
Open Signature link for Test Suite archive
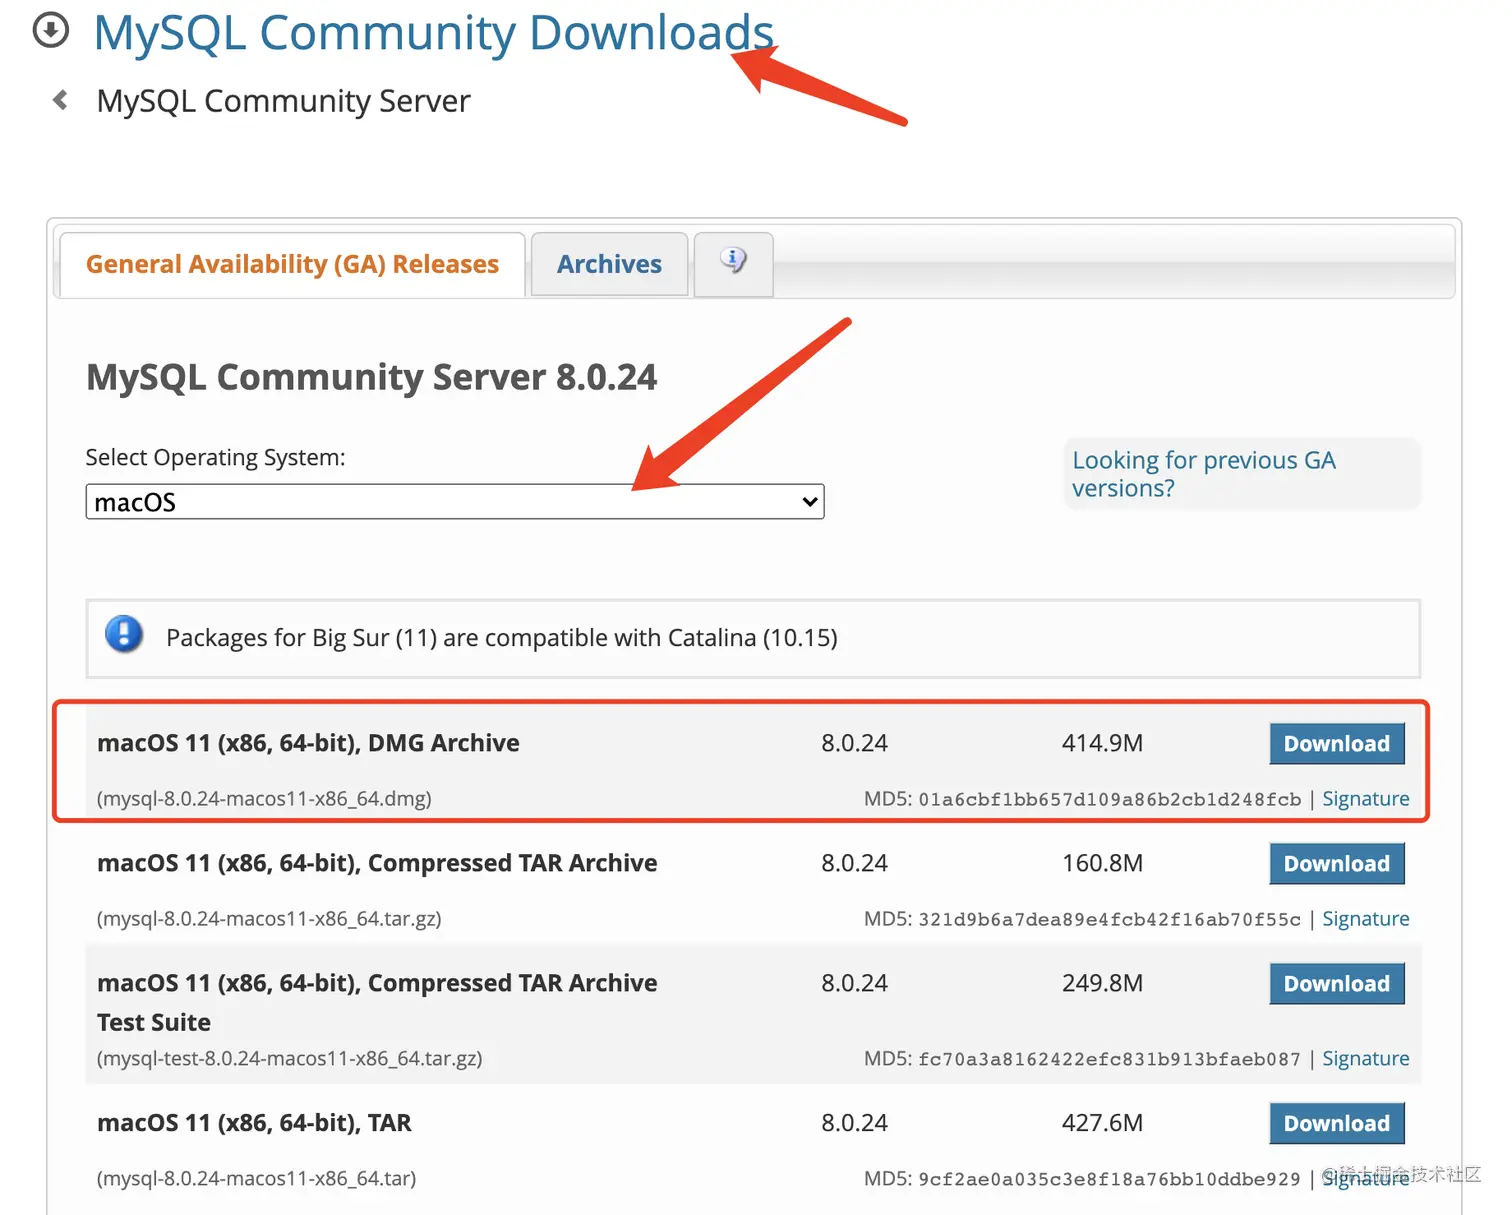coord(1366,1059)
